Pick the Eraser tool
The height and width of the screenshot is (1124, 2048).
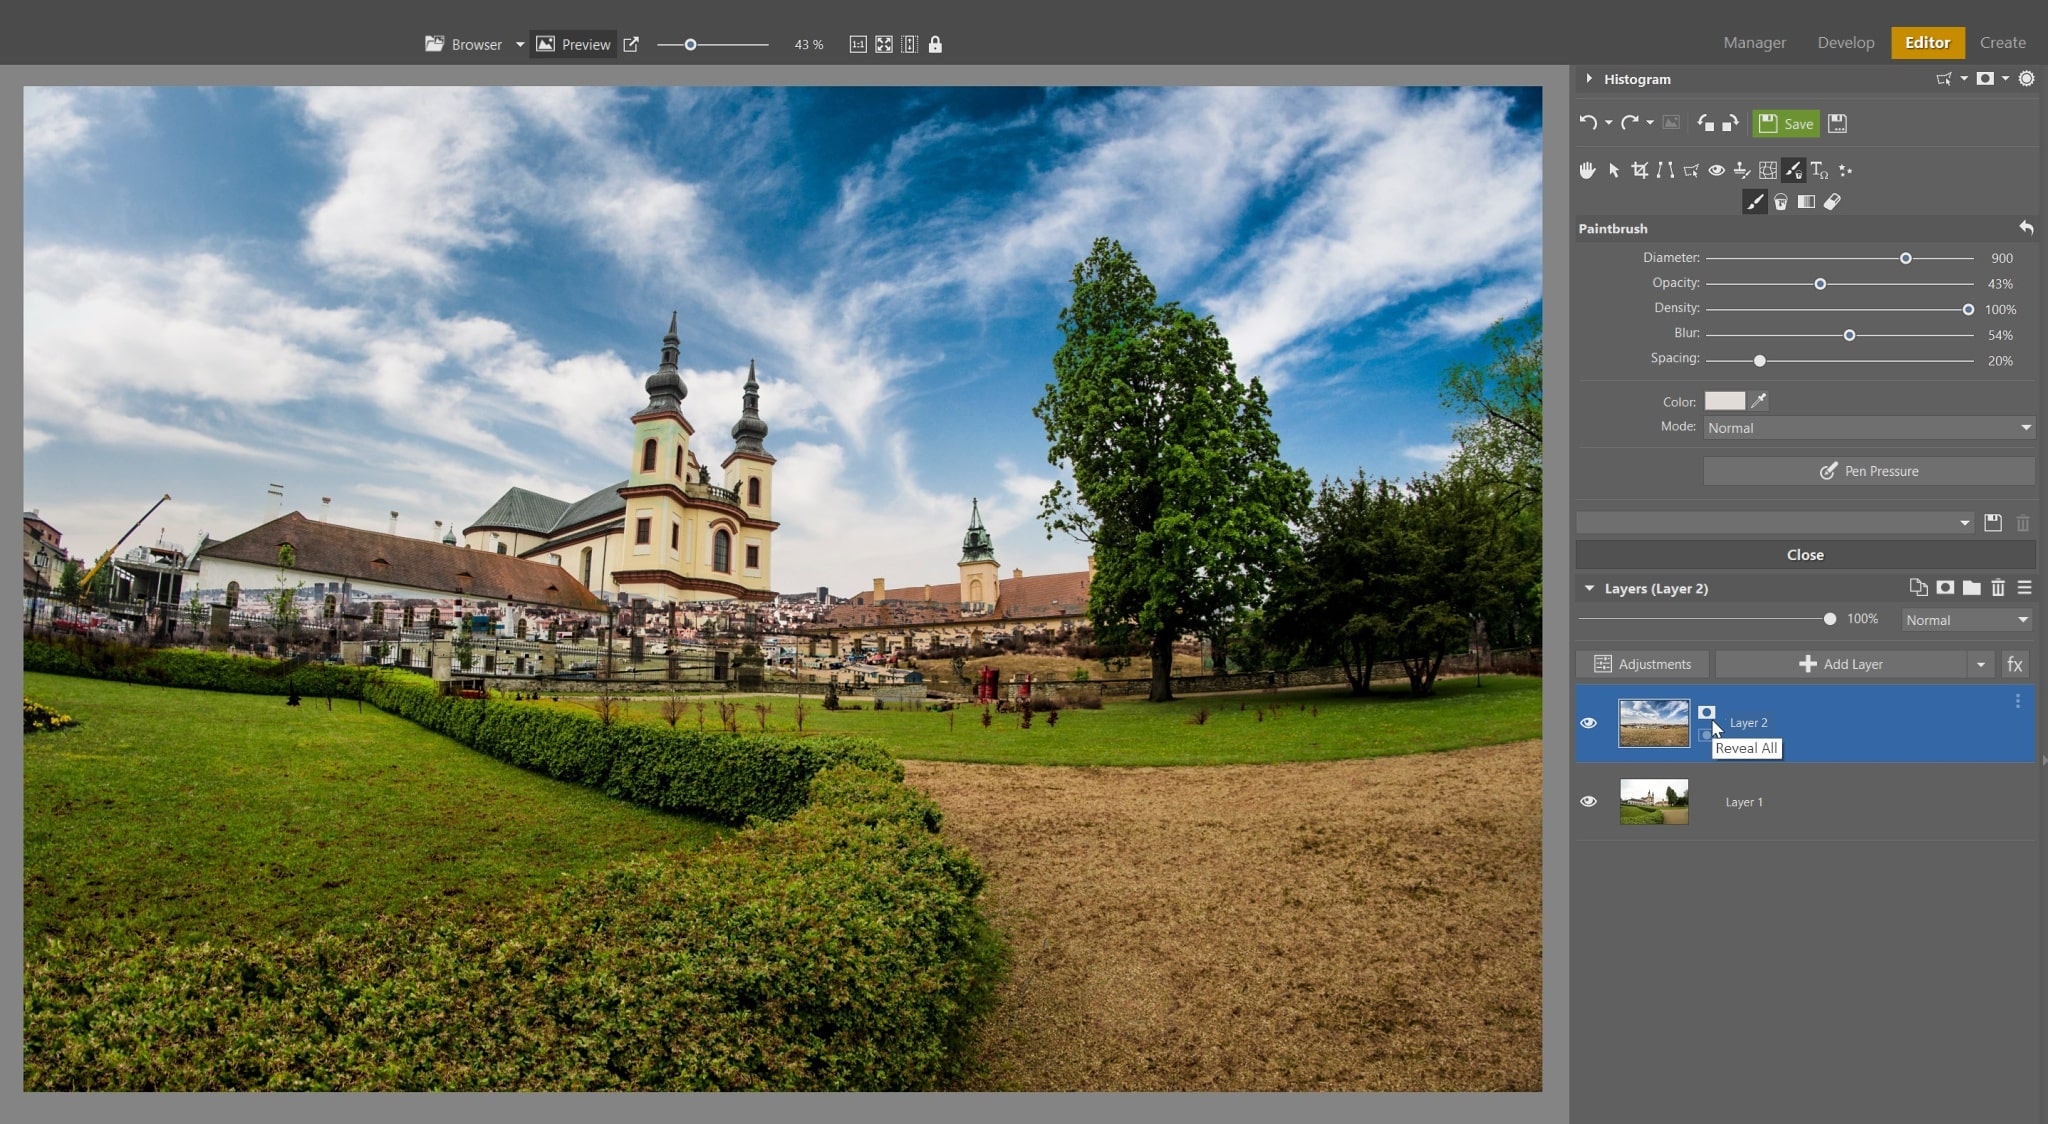[1832, 202]
